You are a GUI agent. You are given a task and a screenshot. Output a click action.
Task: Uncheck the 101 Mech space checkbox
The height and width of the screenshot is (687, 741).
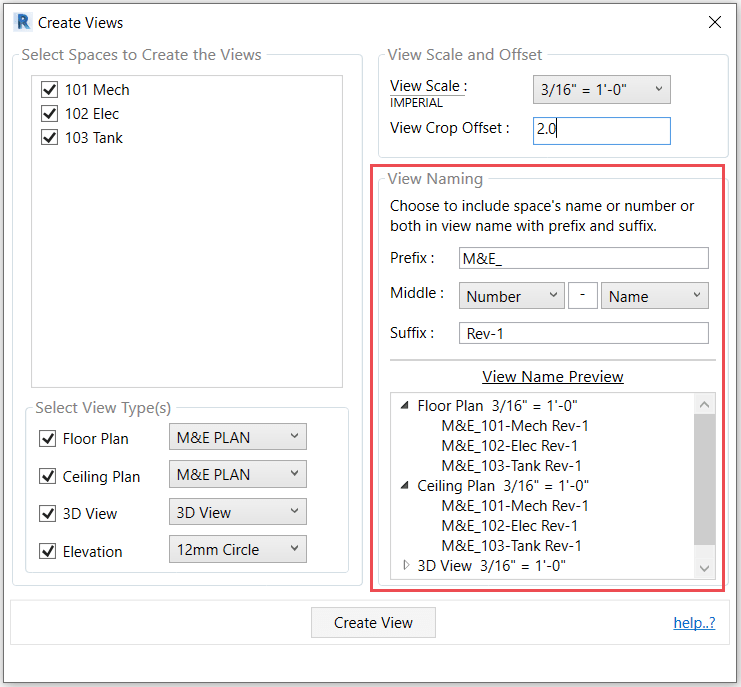click(50, 90)
